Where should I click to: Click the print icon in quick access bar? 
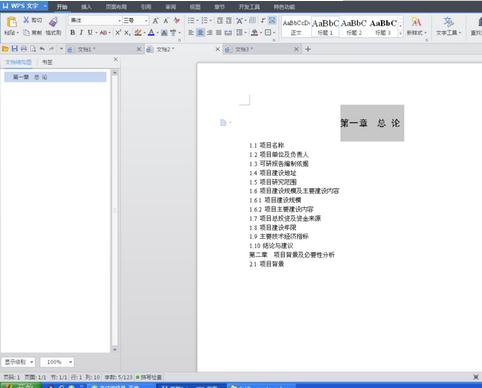coord(24,49)
